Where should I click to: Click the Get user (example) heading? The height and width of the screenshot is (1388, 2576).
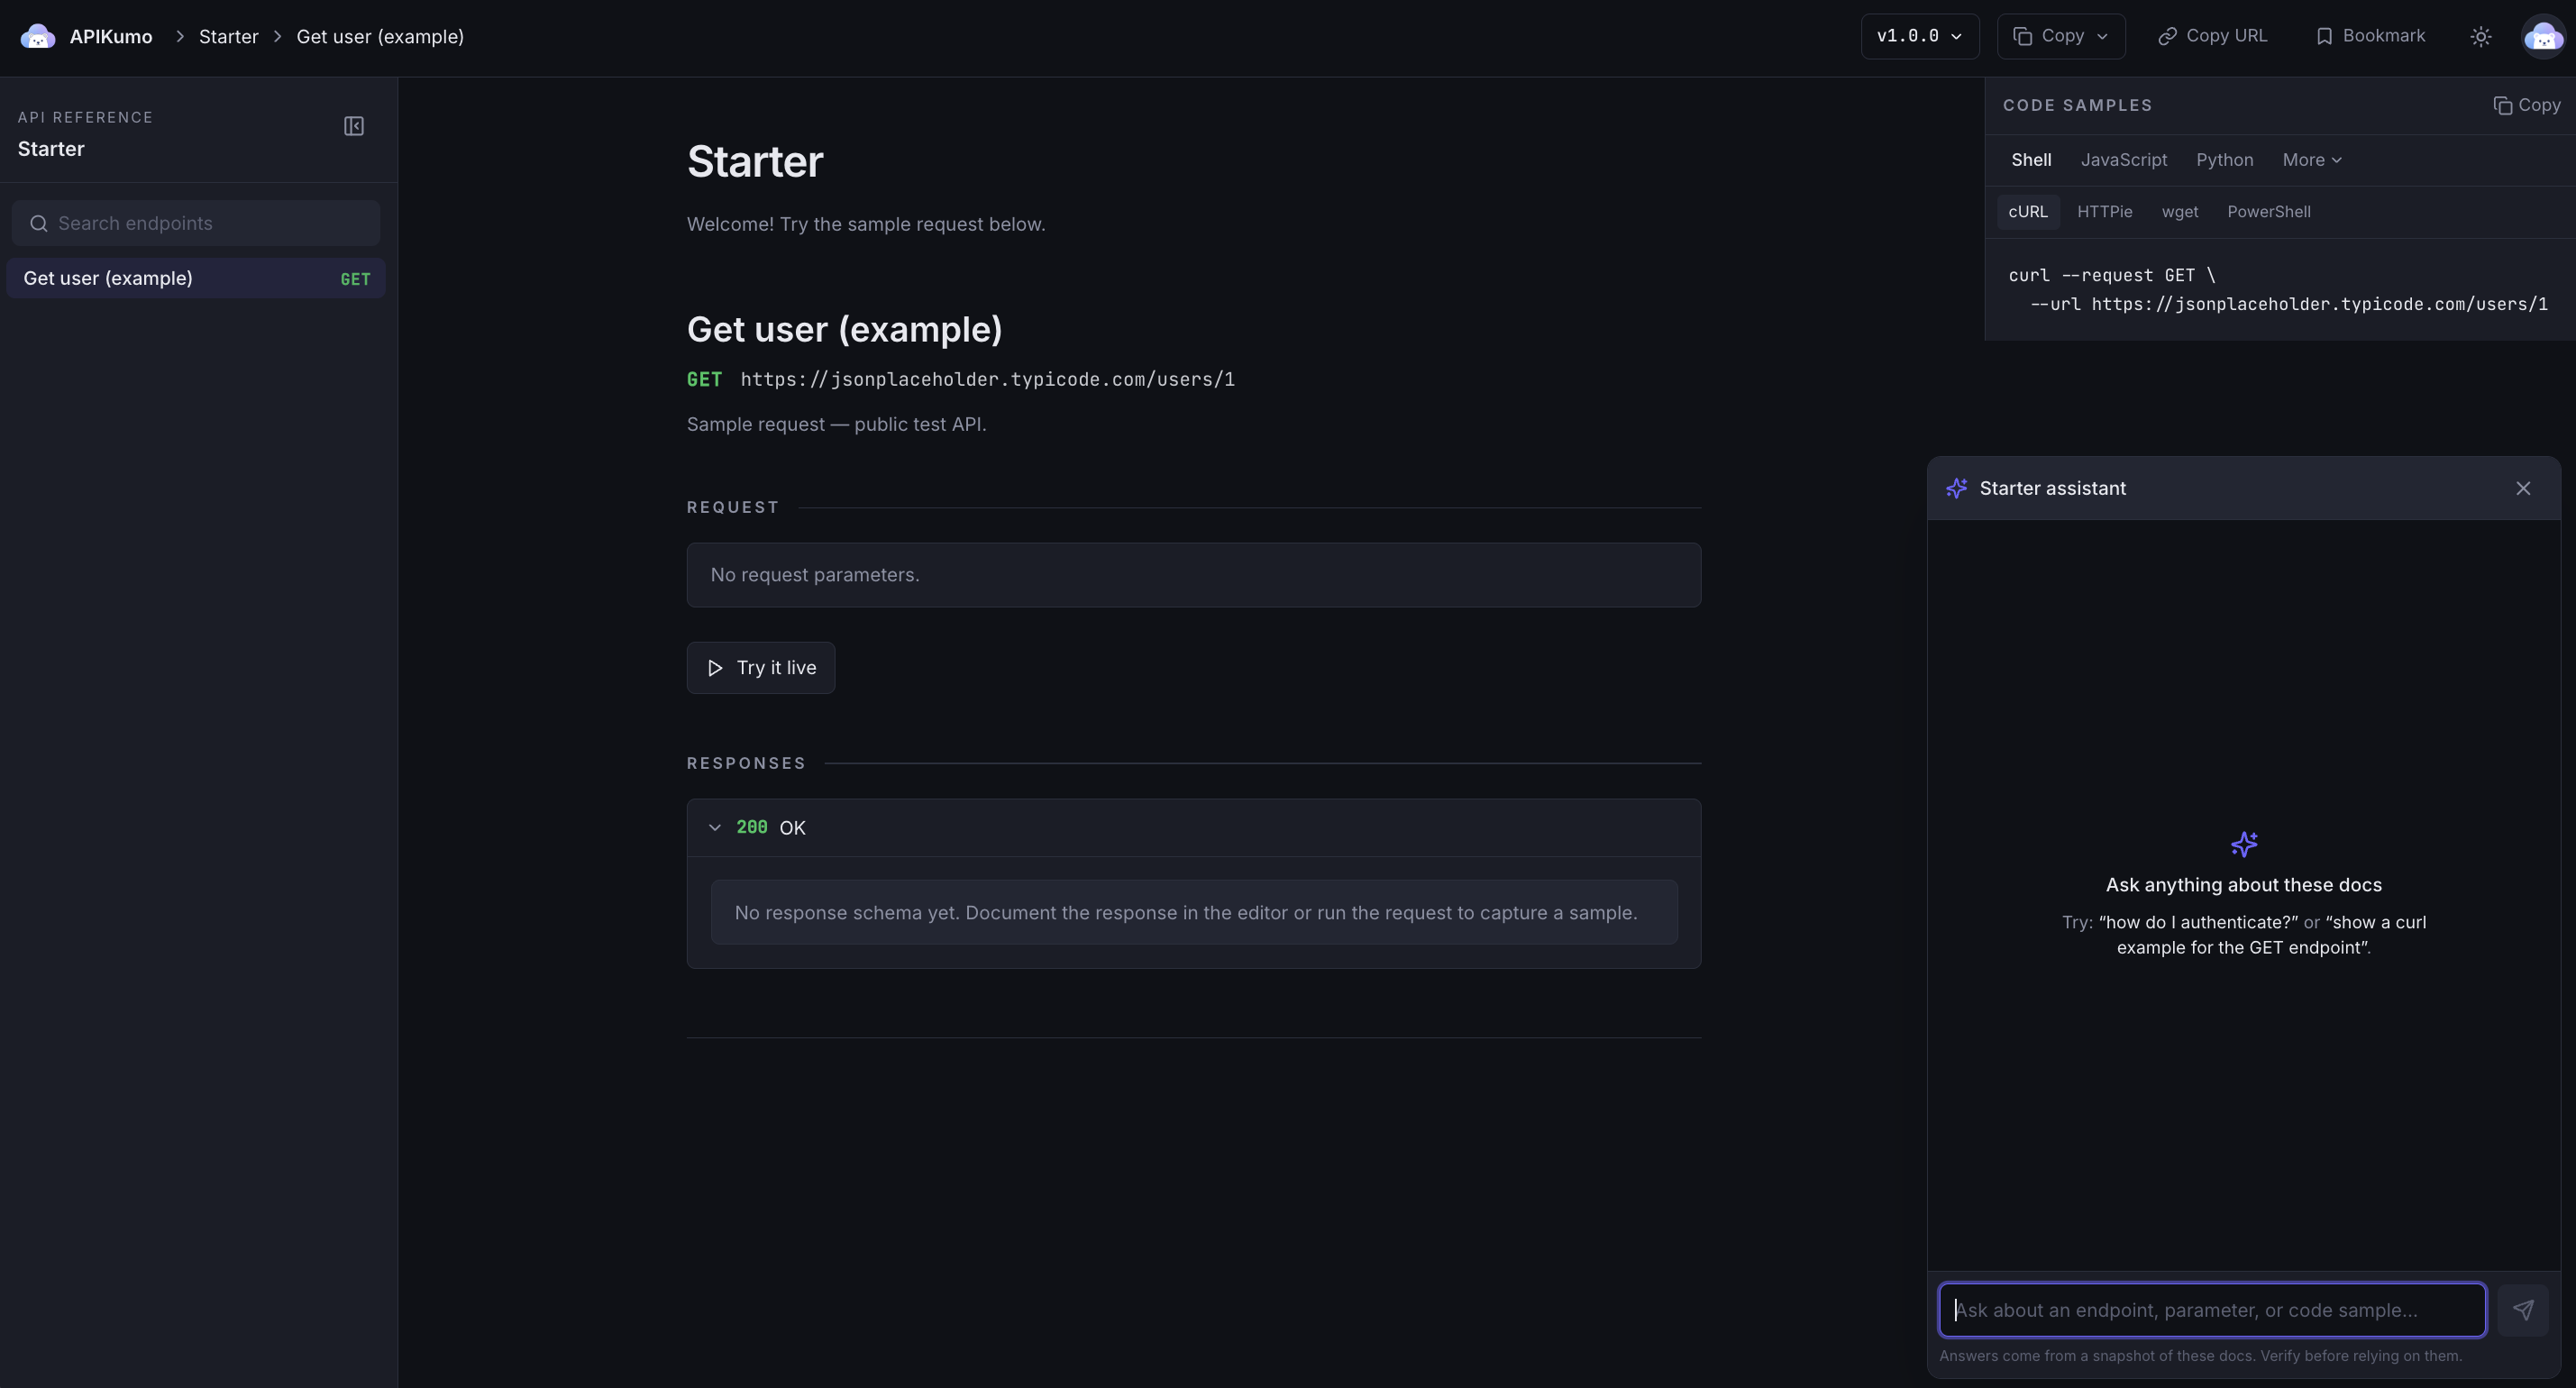(845, 329)
